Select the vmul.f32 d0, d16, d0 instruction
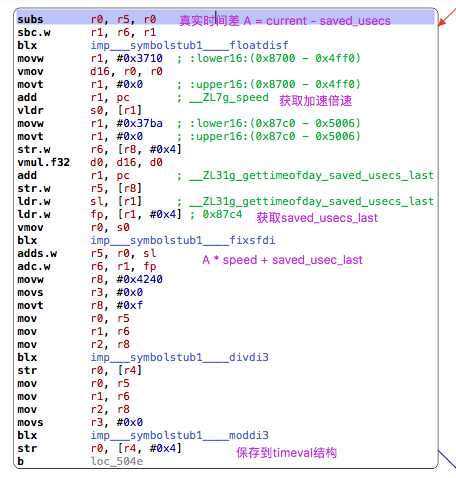Image resolution: width=456 pixels, height=478 pixels. (x=90, y=162)
